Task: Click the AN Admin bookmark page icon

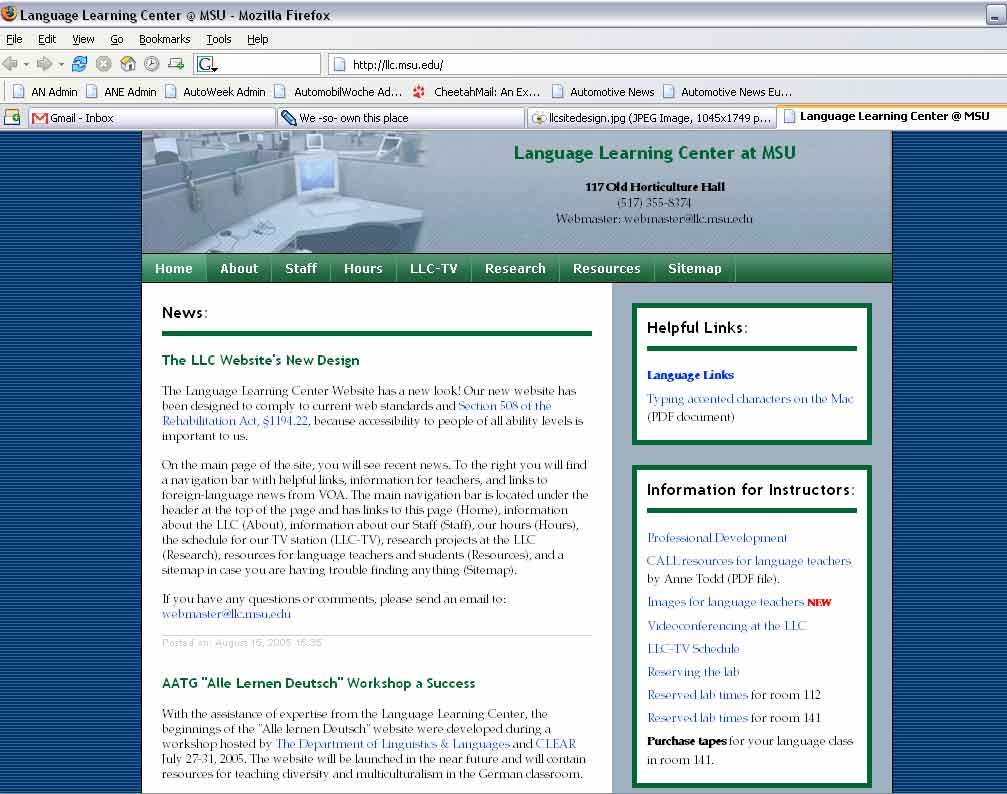Action: (x=19, y=92)
